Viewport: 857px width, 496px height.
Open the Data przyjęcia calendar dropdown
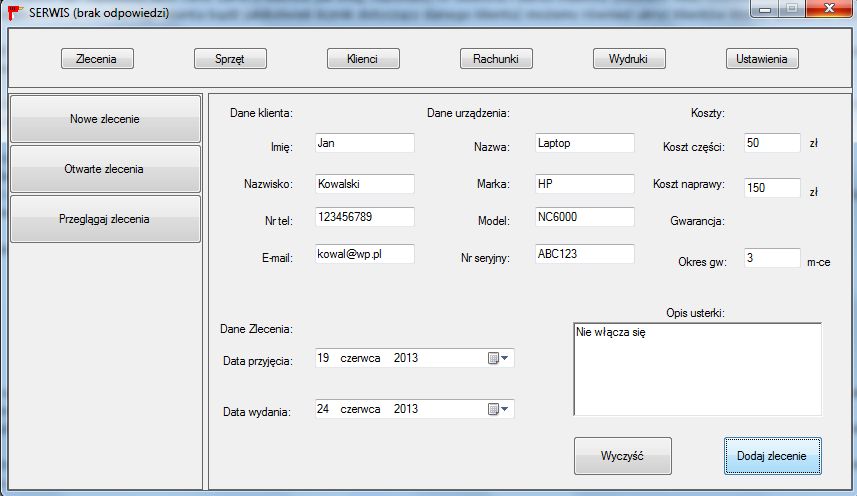(498, 358)
